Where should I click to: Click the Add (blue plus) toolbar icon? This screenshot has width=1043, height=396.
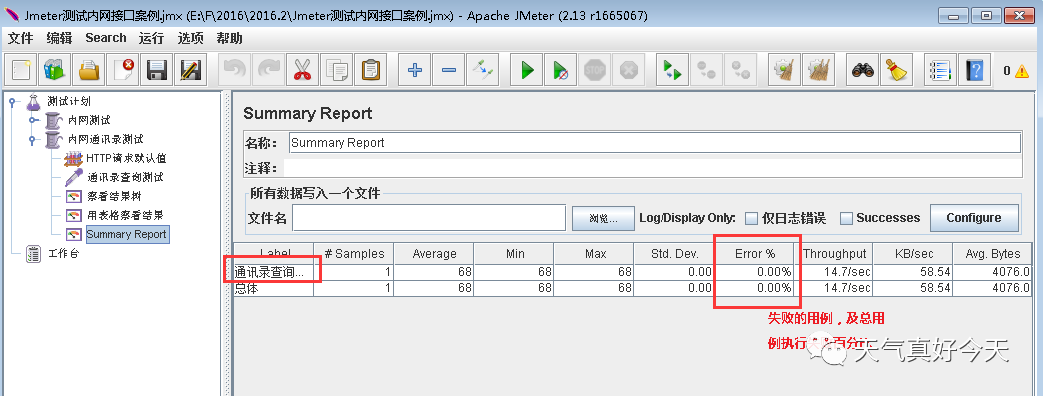coord(415,69)
